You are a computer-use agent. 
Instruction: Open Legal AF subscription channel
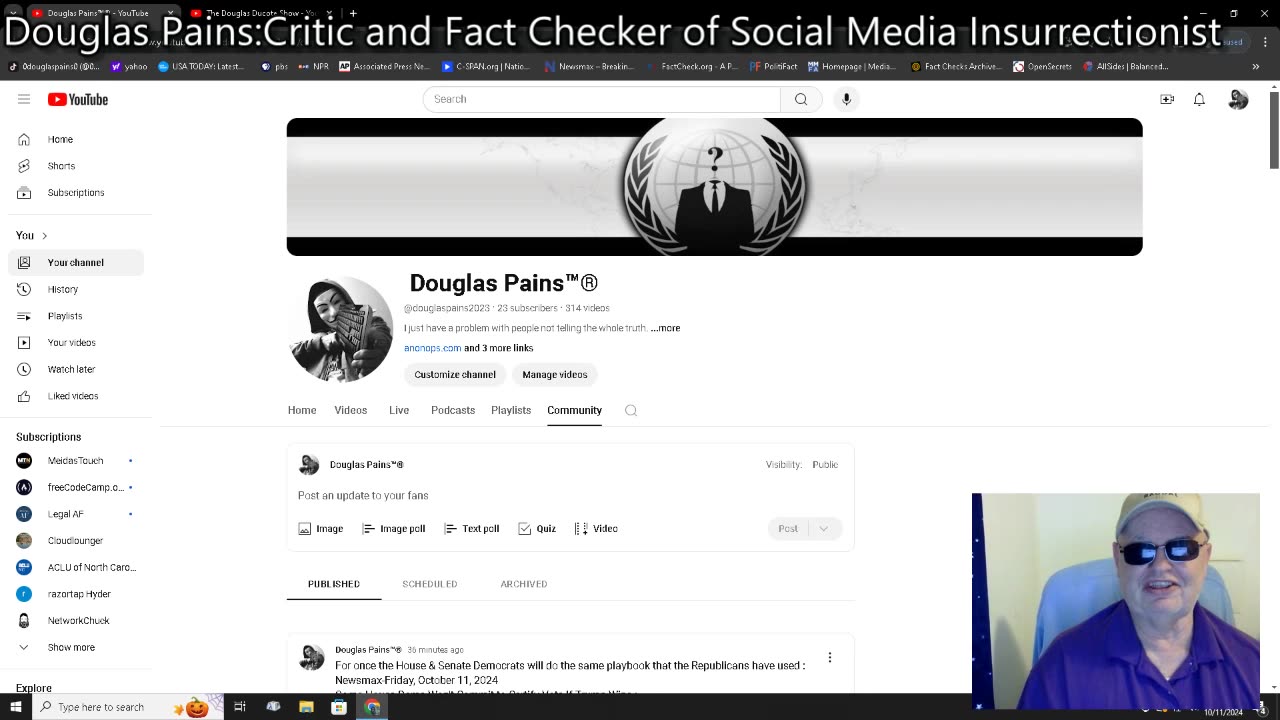(76, 514)
